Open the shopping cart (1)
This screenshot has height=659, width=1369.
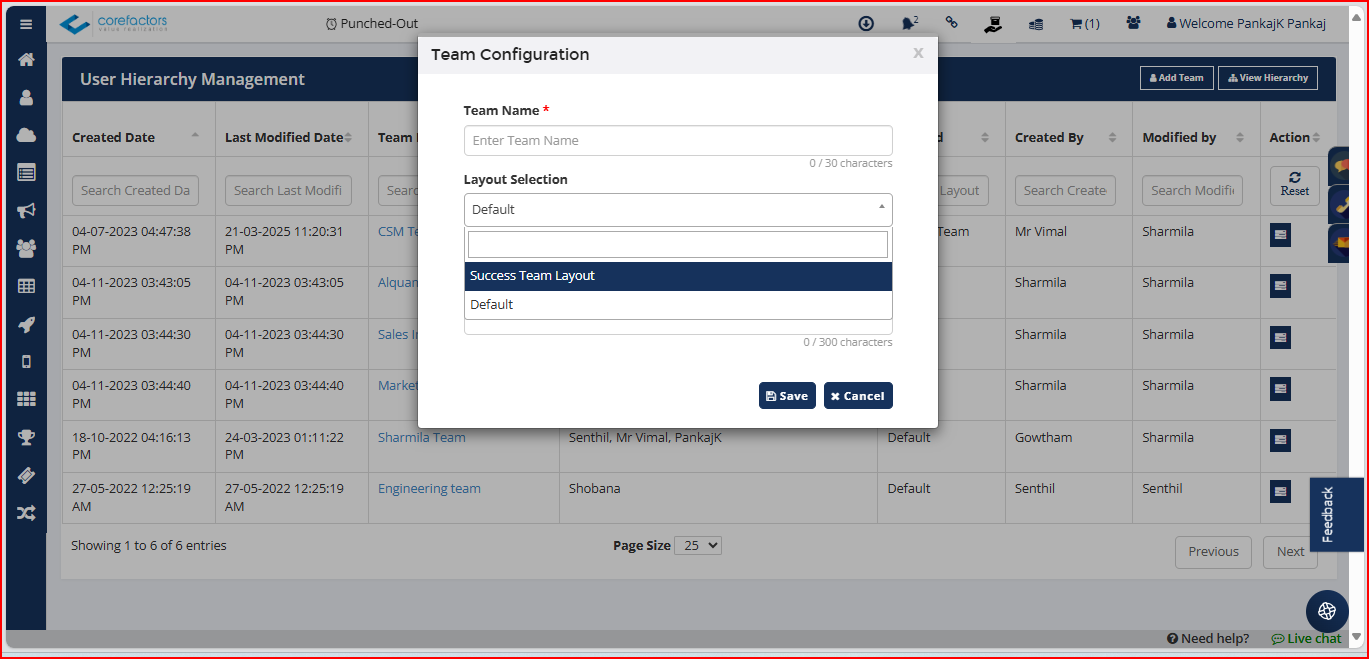[1084, 24]
